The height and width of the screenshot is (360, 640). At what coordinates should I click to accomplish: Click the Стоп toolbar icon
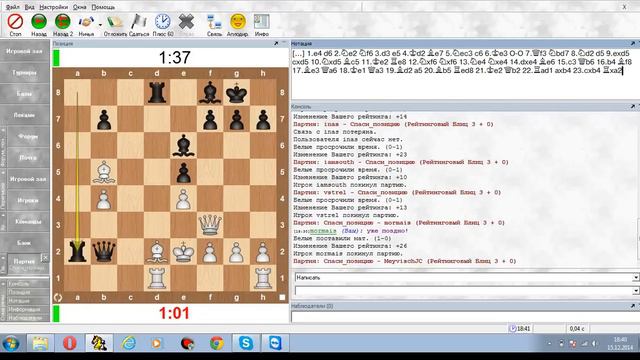(16, 22)
